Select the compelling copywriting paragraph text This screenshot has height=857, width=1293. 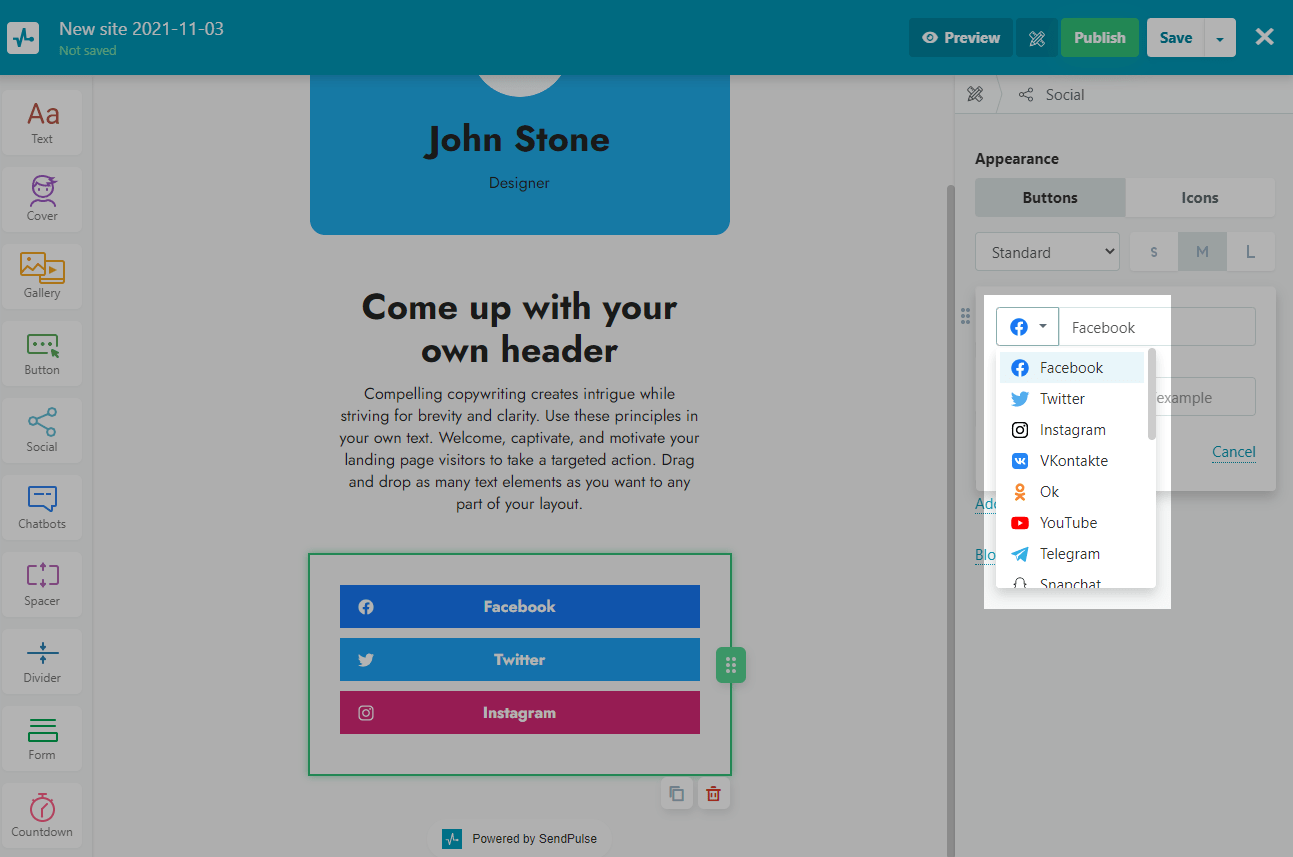520,449
